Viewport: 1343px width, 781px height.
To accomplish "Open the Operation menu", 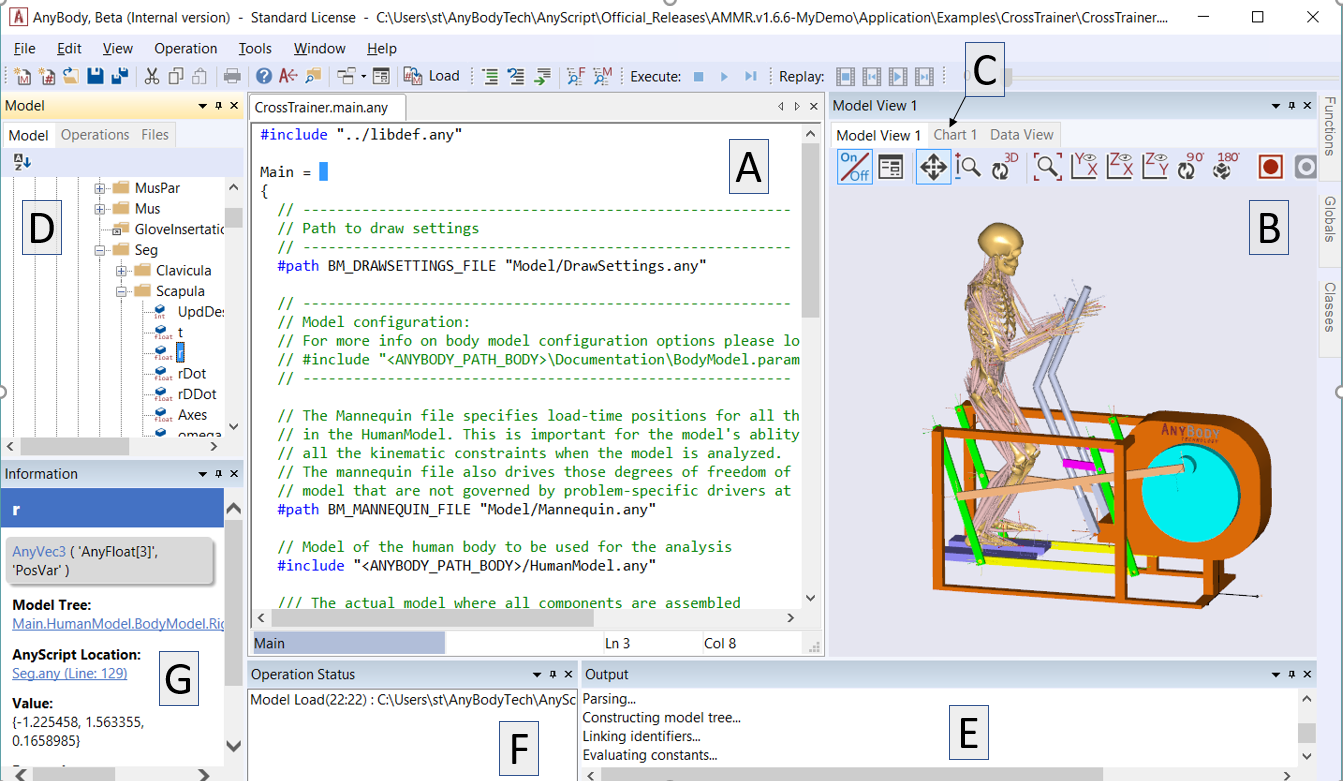I will pyautogui.click(x=186, y=48).
